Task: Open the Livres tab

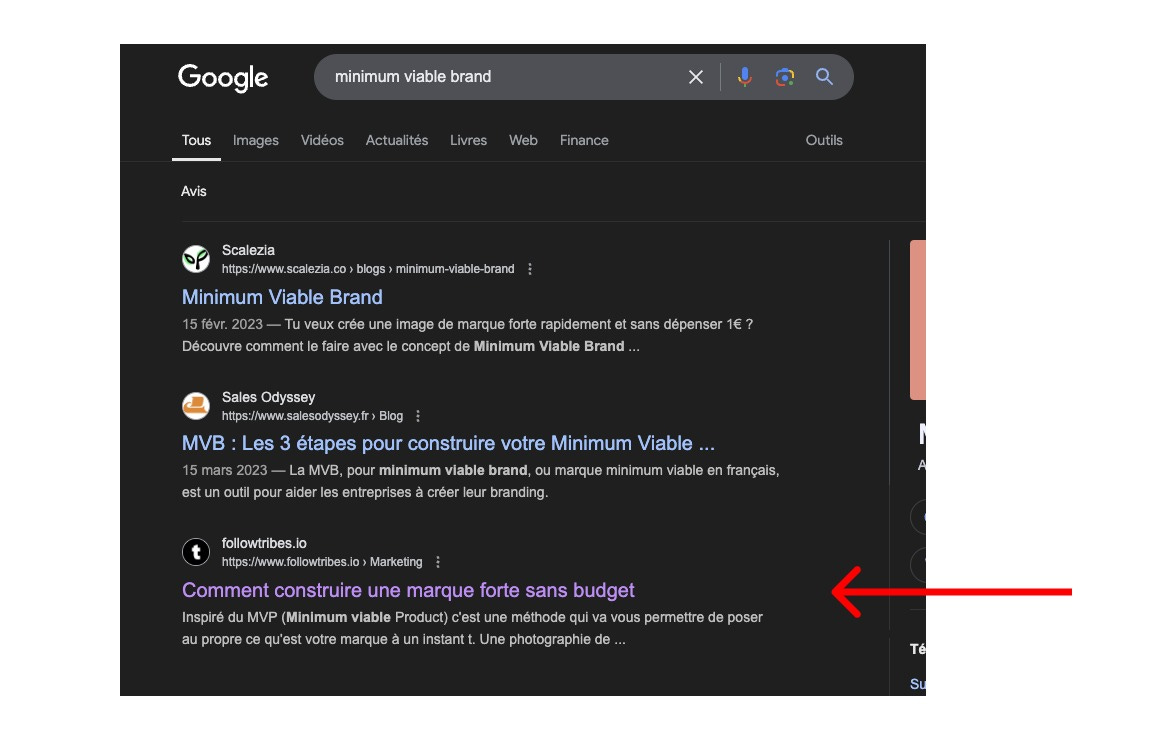Action: coord(468,140)
